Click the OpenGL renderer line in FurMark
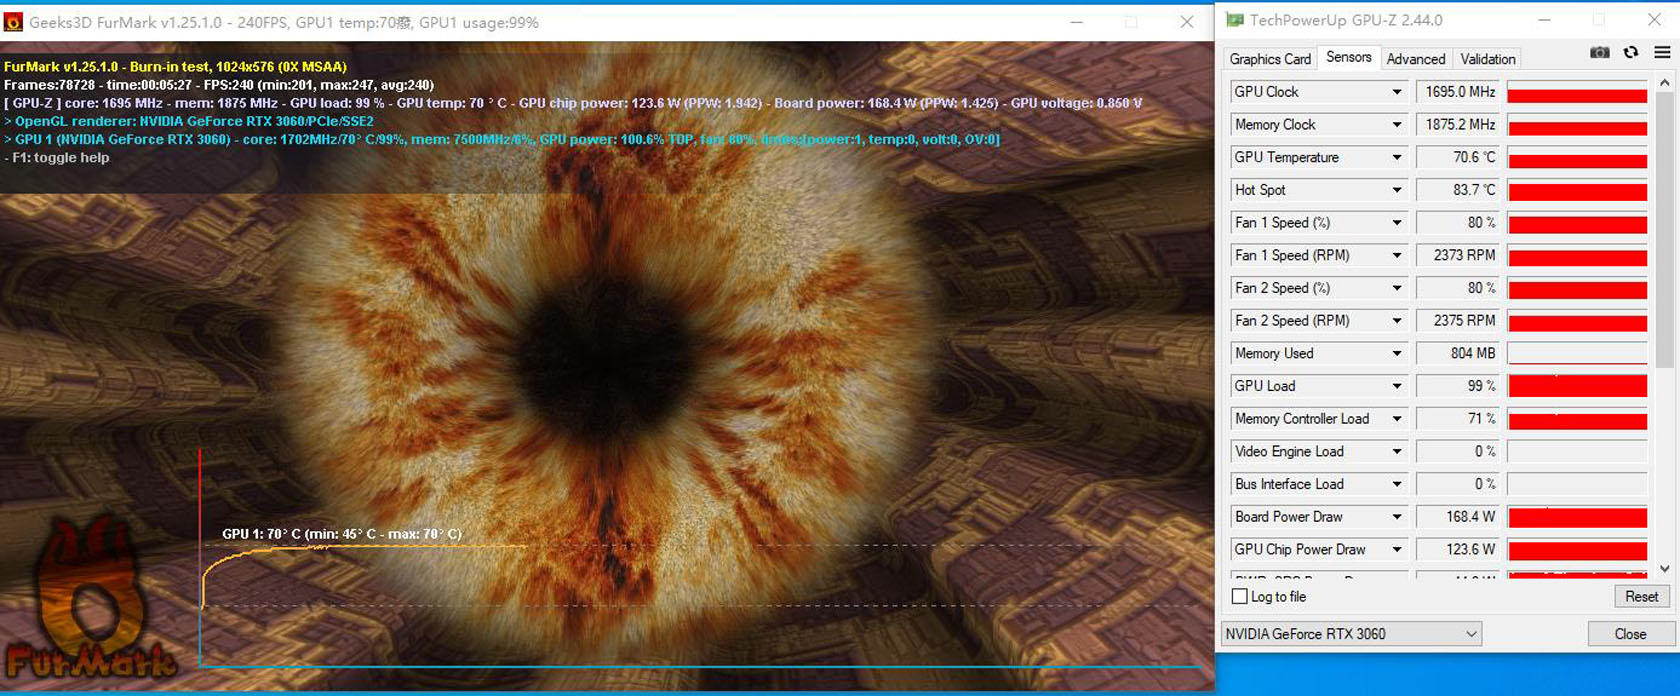1680x696 pixels. [189, 121]
